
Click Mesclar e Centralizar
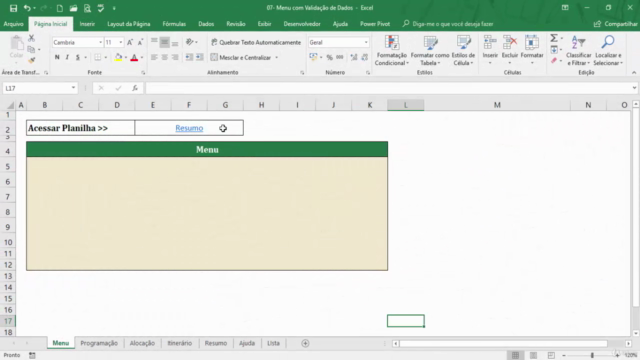[x=241, y=58]
